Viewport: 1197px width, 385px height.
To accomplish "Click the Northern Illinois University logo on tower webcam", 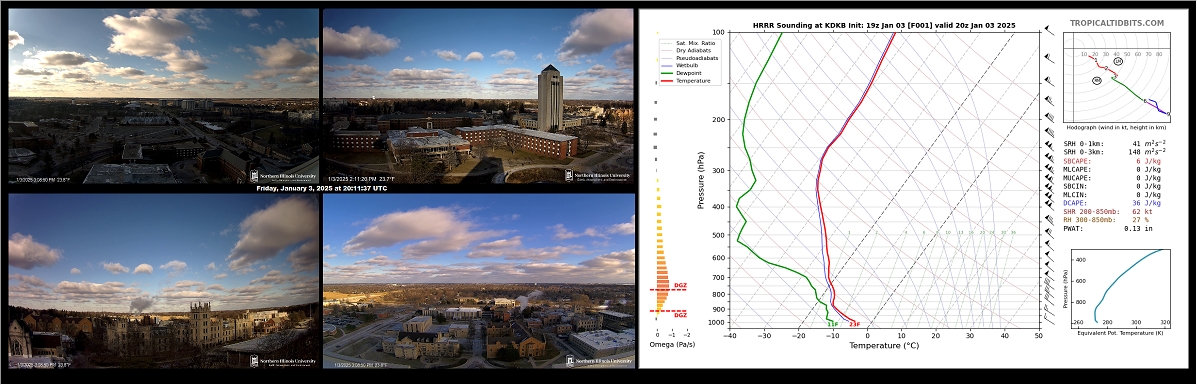I will 598,175.
